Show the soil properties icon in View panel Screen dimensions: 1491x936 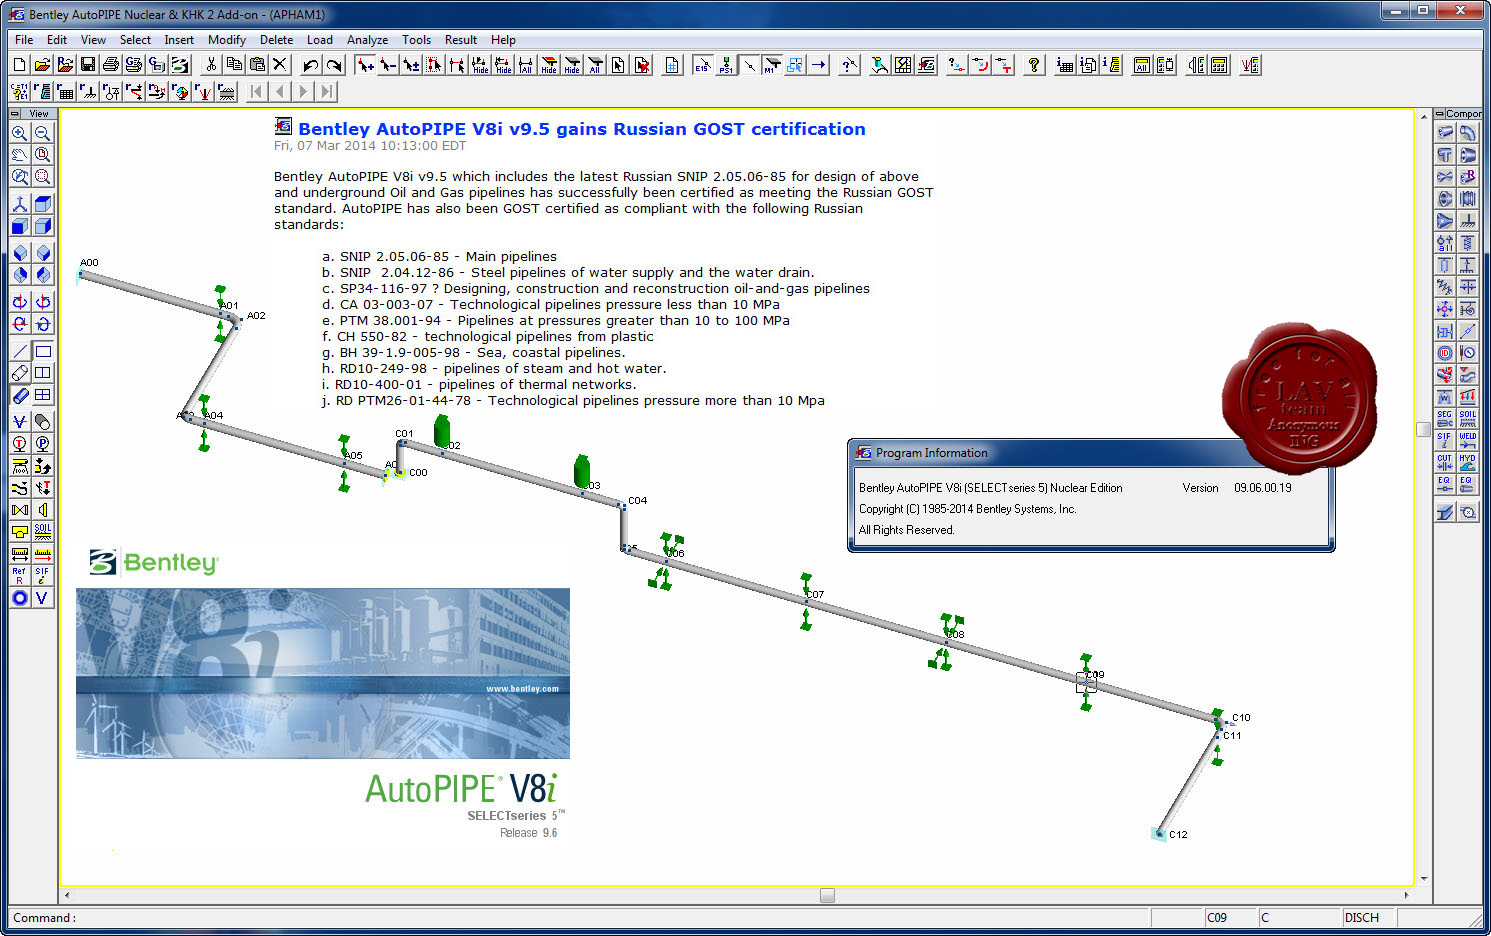(x=42, y=531)
